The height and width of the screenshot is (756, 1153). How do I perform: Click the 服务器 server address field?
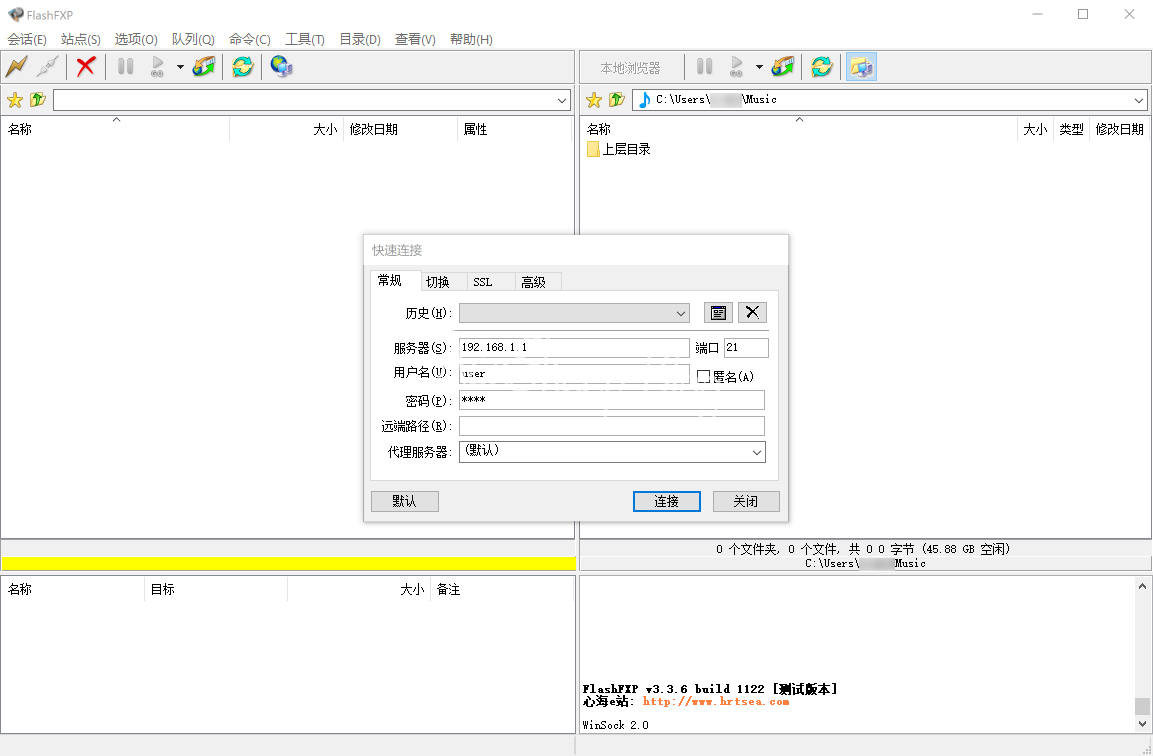tap(574, 348)
